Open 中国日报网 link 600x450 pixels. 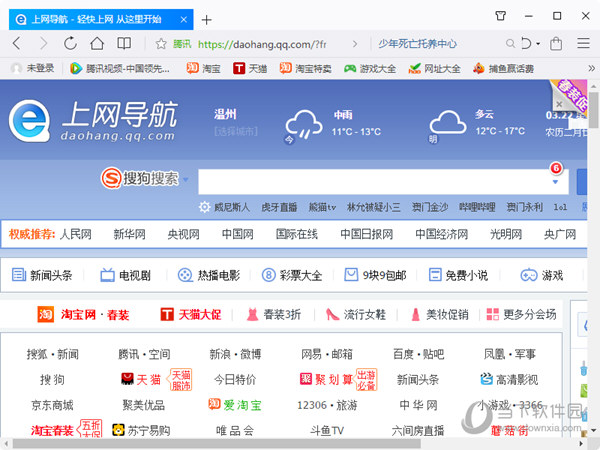point(367,234)
